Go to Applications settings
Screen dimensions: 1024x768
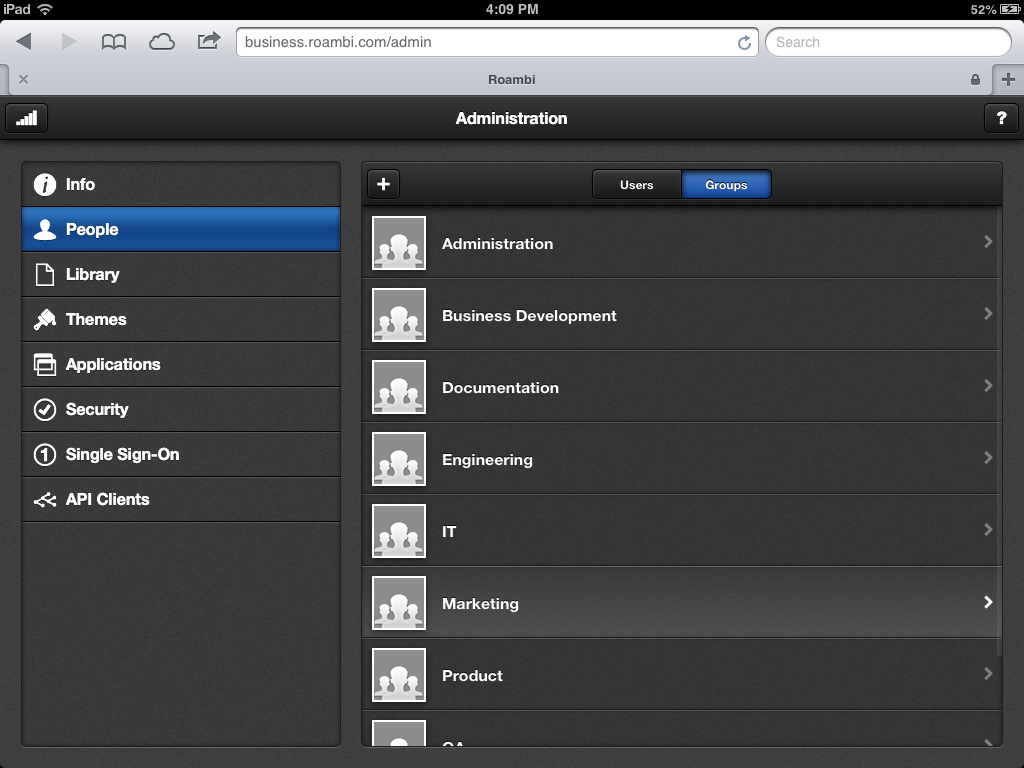(x=181, y=364)
